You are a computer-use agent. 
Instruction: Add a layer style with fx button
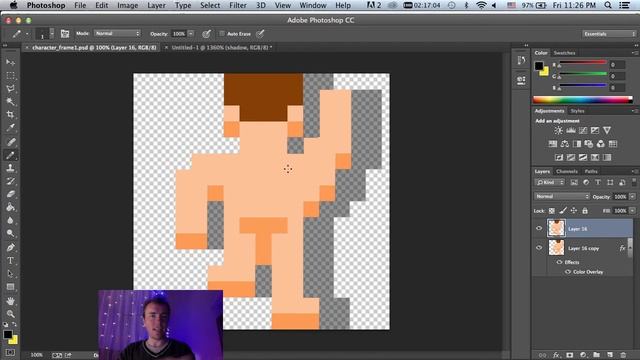pos(556,355)
